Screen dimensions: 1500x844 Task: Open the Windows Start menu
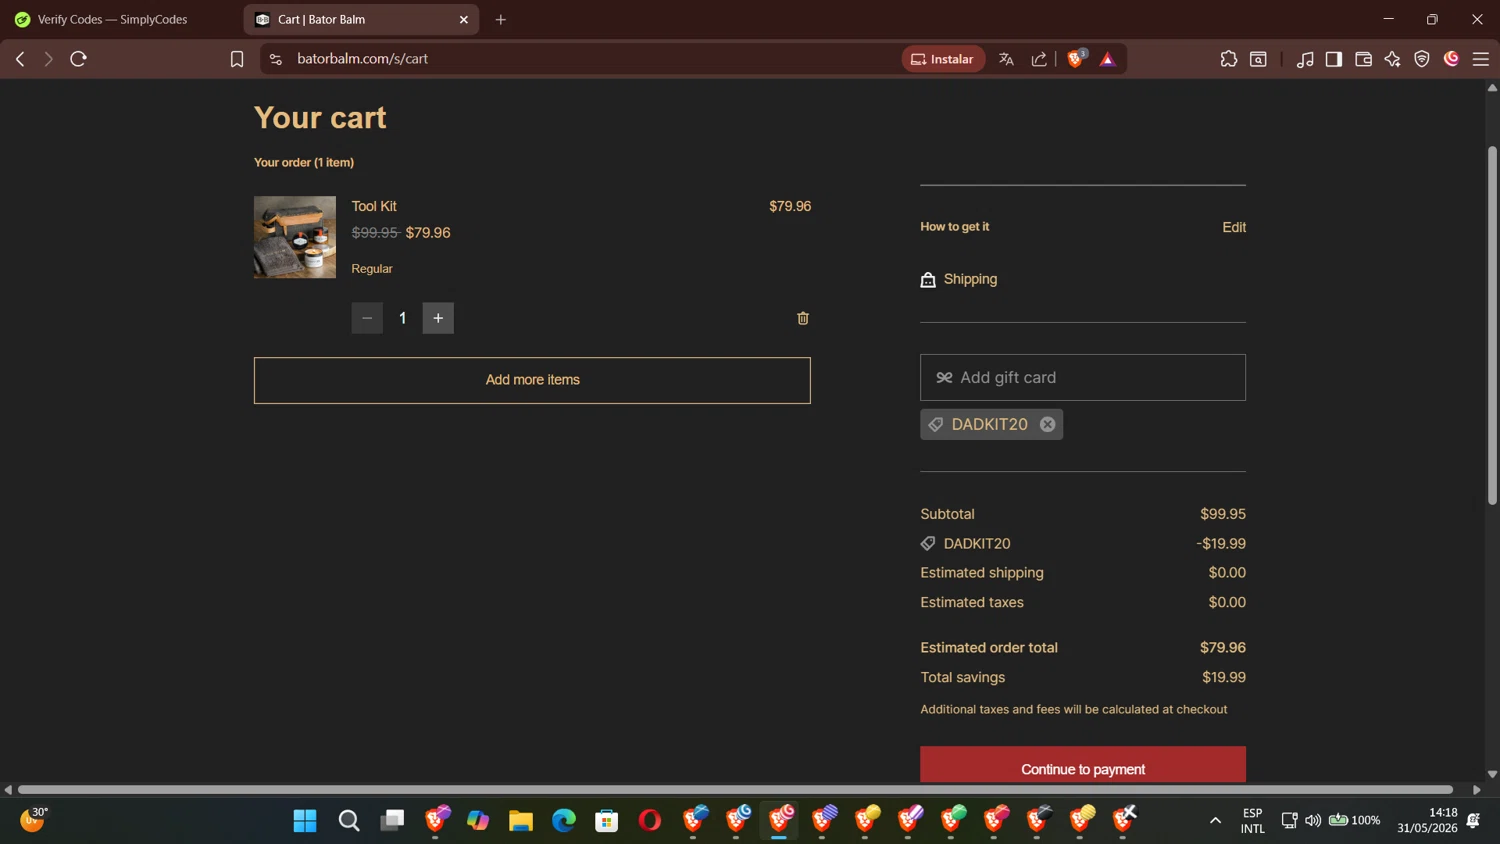(x=305, y=821)
